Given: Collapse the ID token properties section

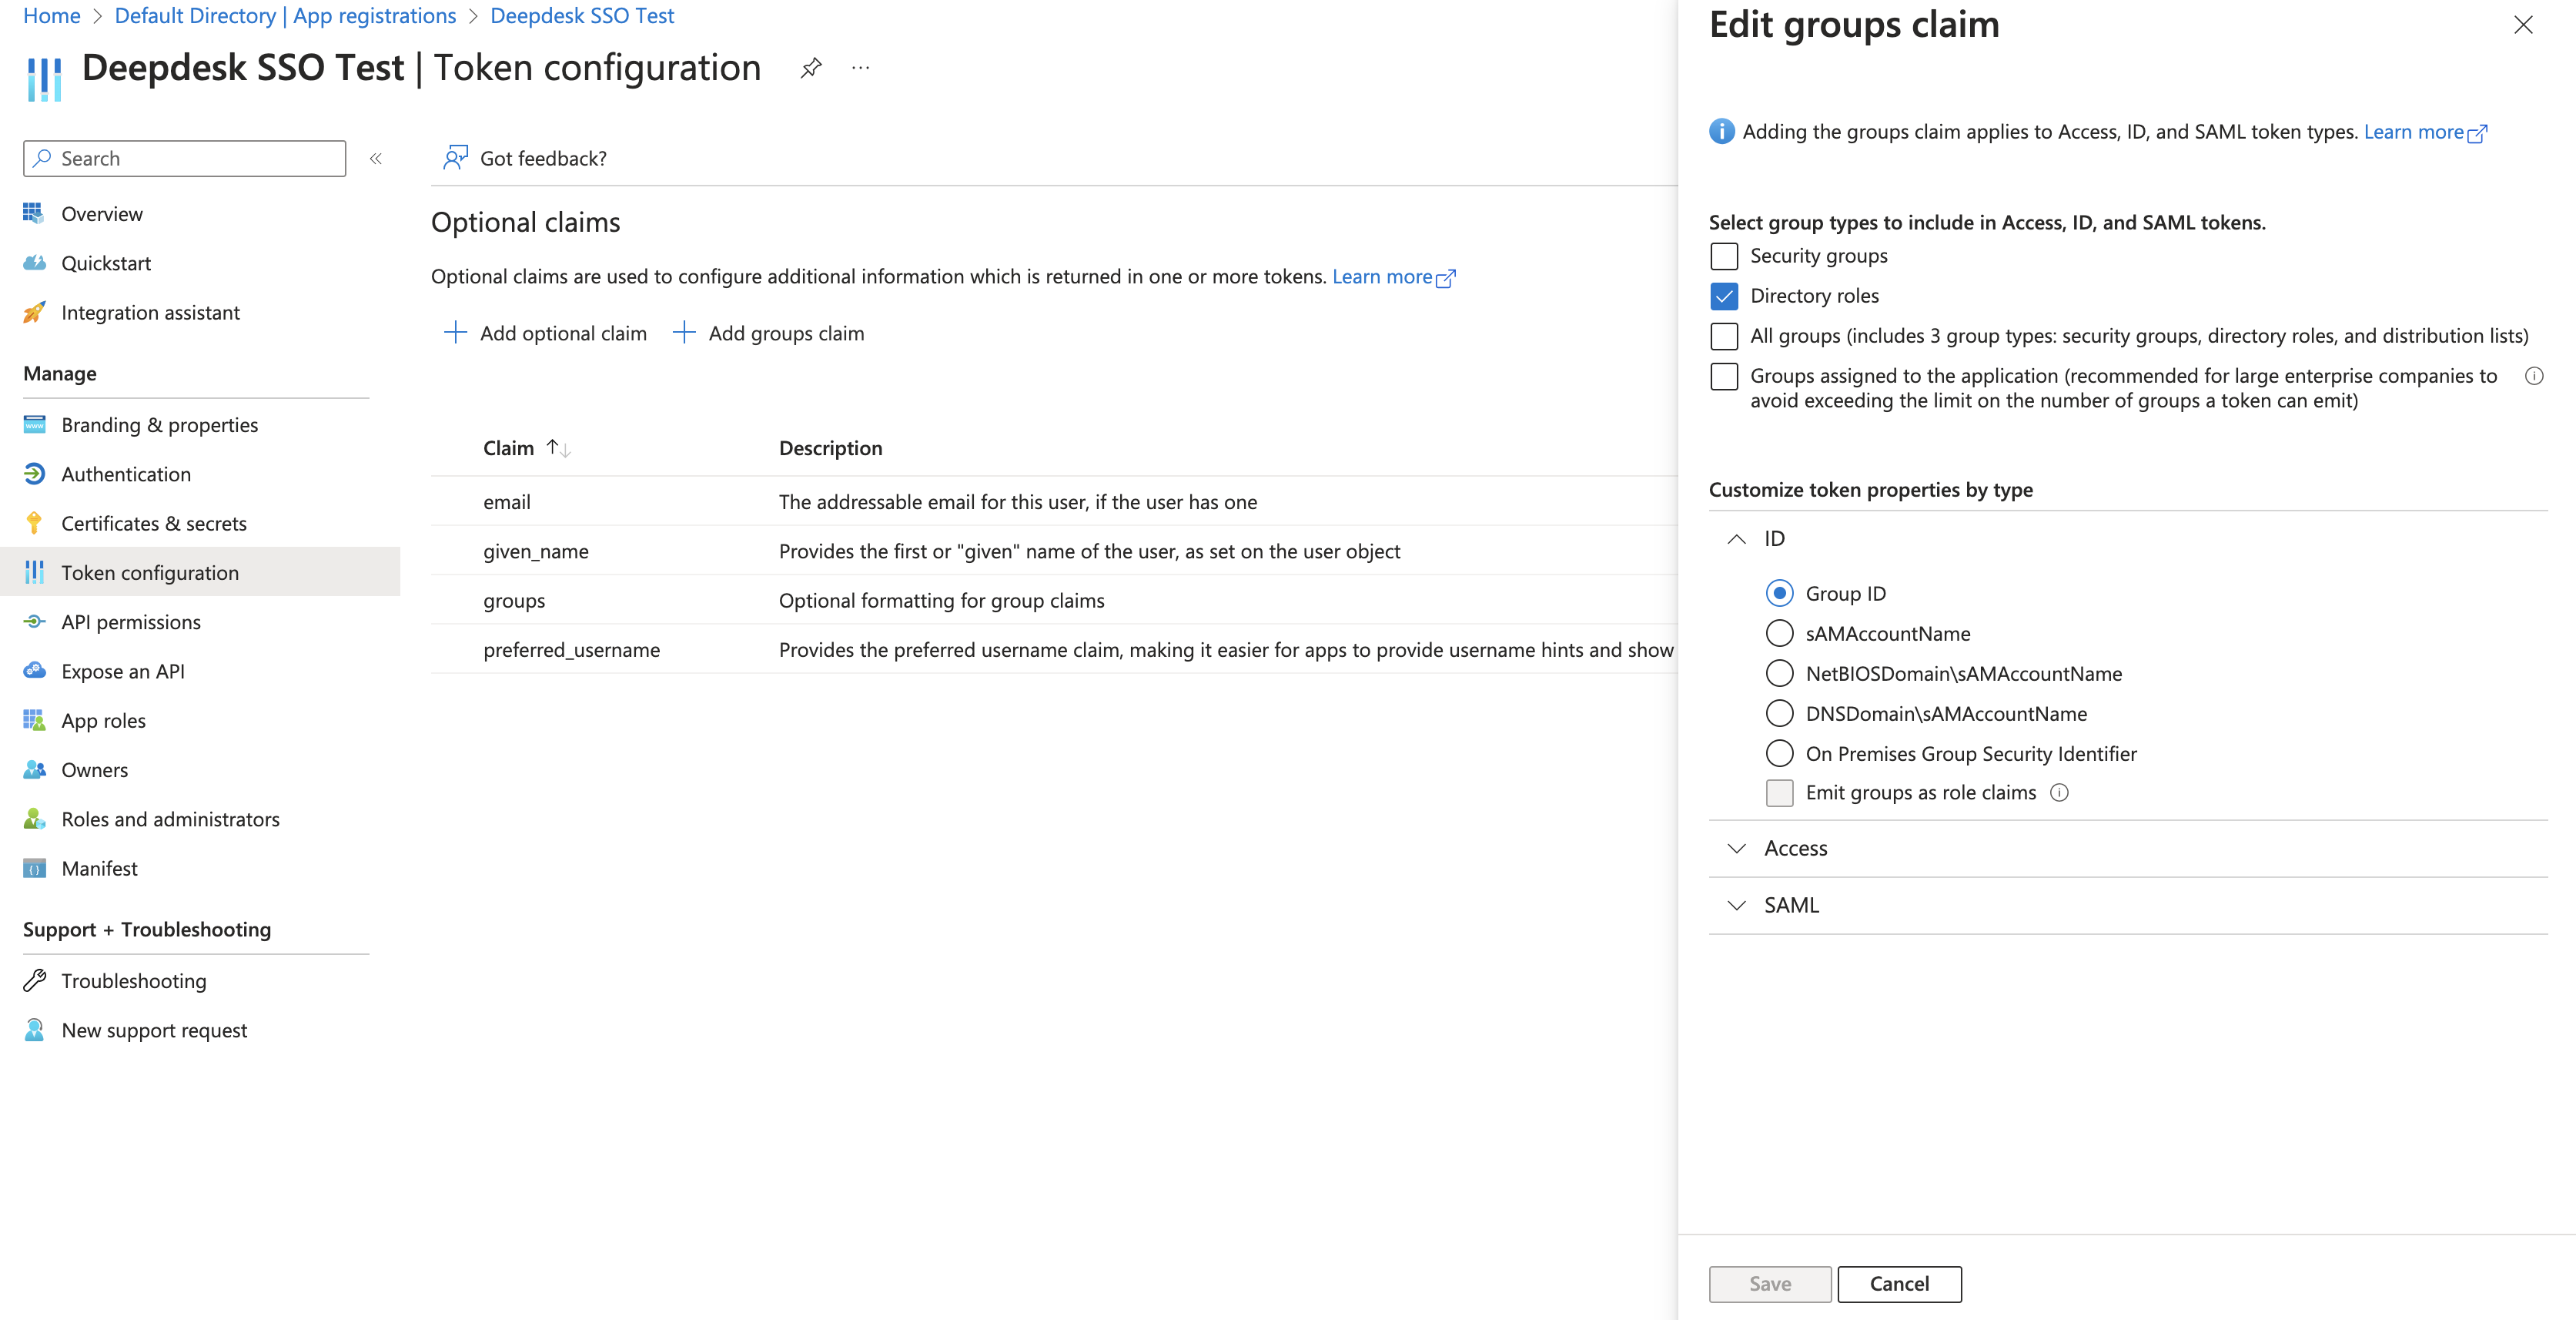Looking at the screenshot, I should click(1736, 538).
